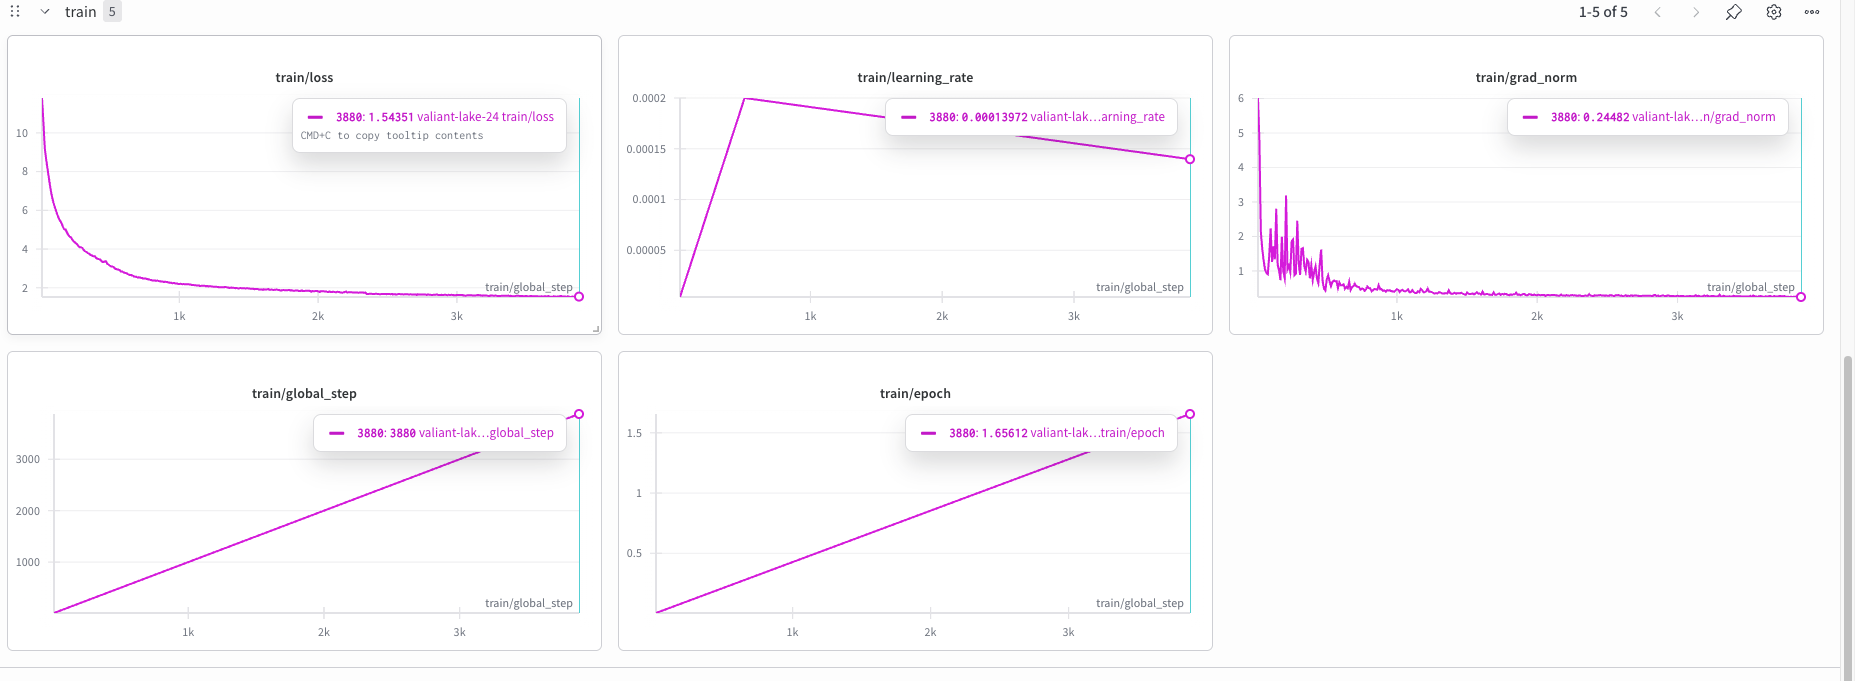1855x681 pixels.
Task: Click the train/epoch chart title
Action: coord(915,393)
